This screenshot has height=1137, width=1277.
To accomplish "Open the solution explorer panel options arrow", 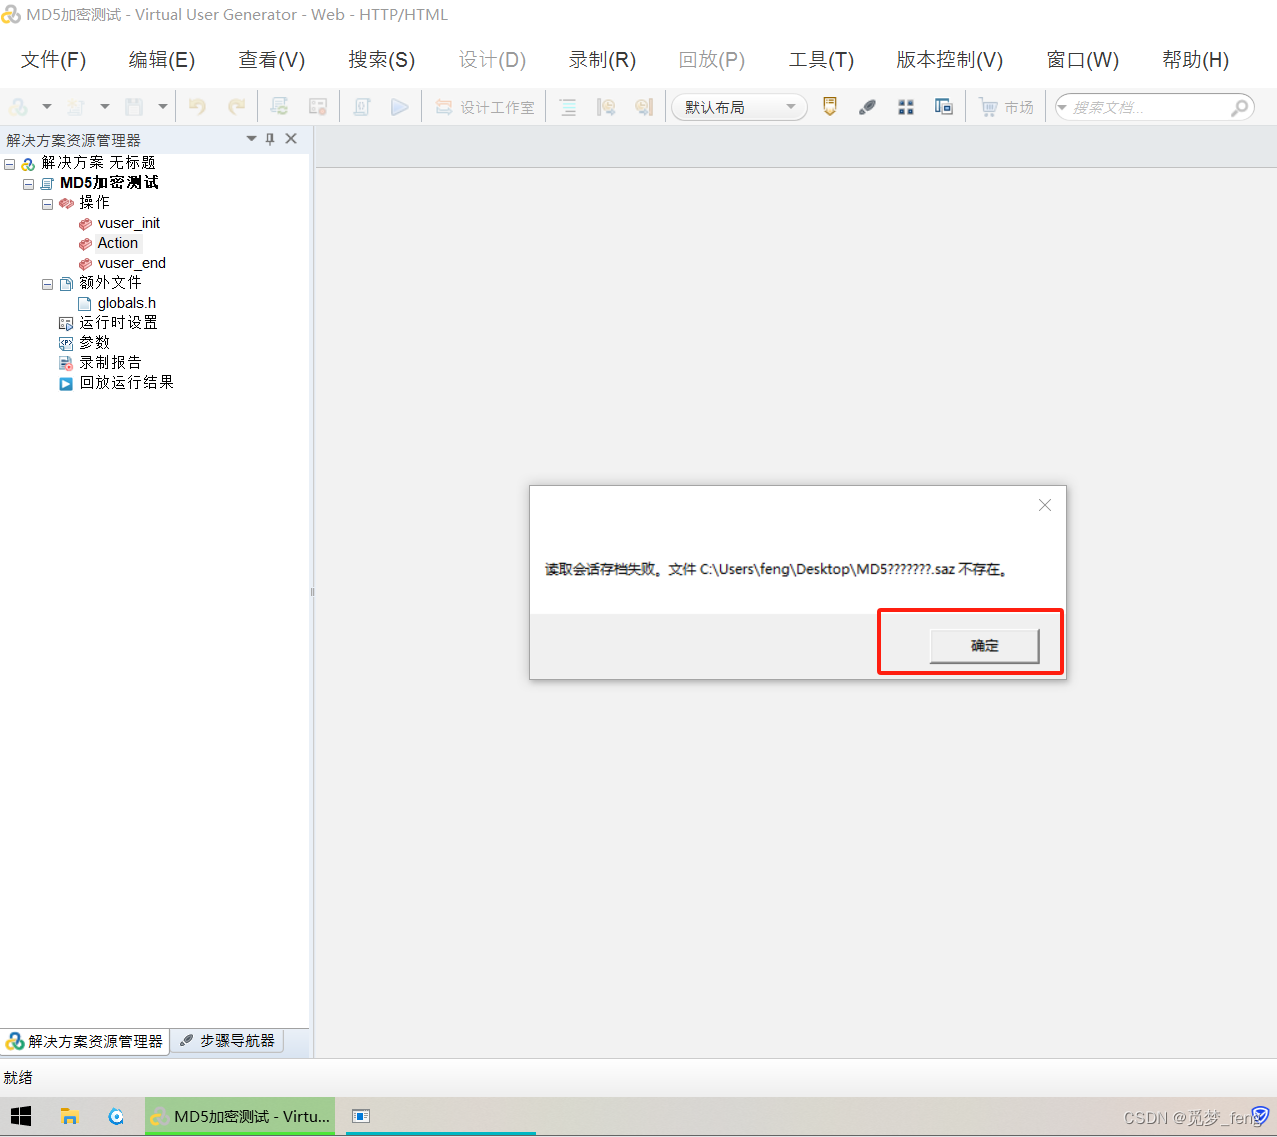I will click(x=251, y=139).
